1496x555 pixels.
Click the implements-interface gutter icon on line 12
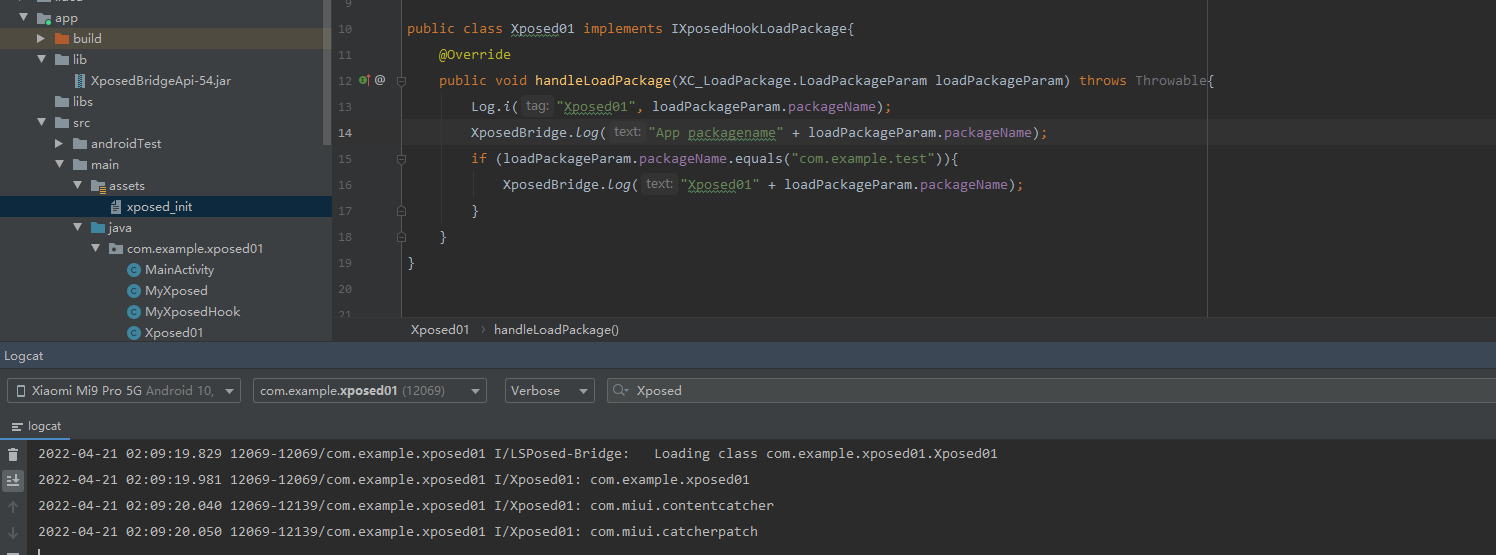(x=364, y=80)
